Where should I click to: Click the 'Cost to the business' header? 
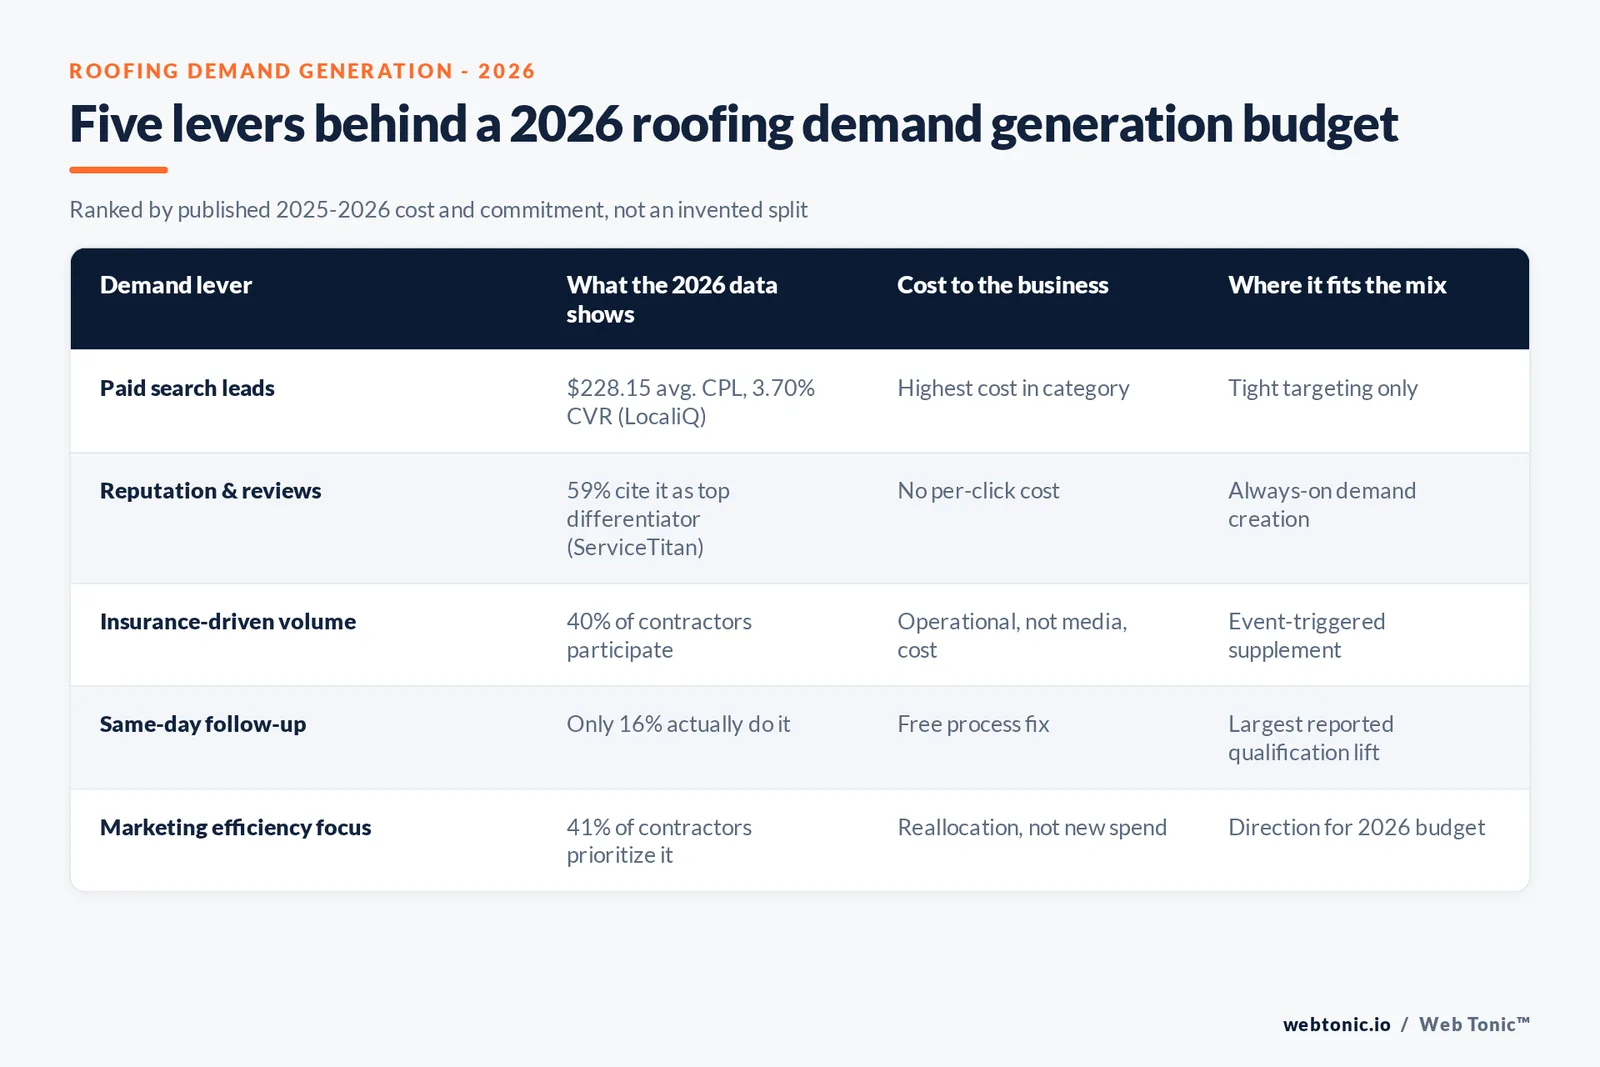click(1002, 285)
